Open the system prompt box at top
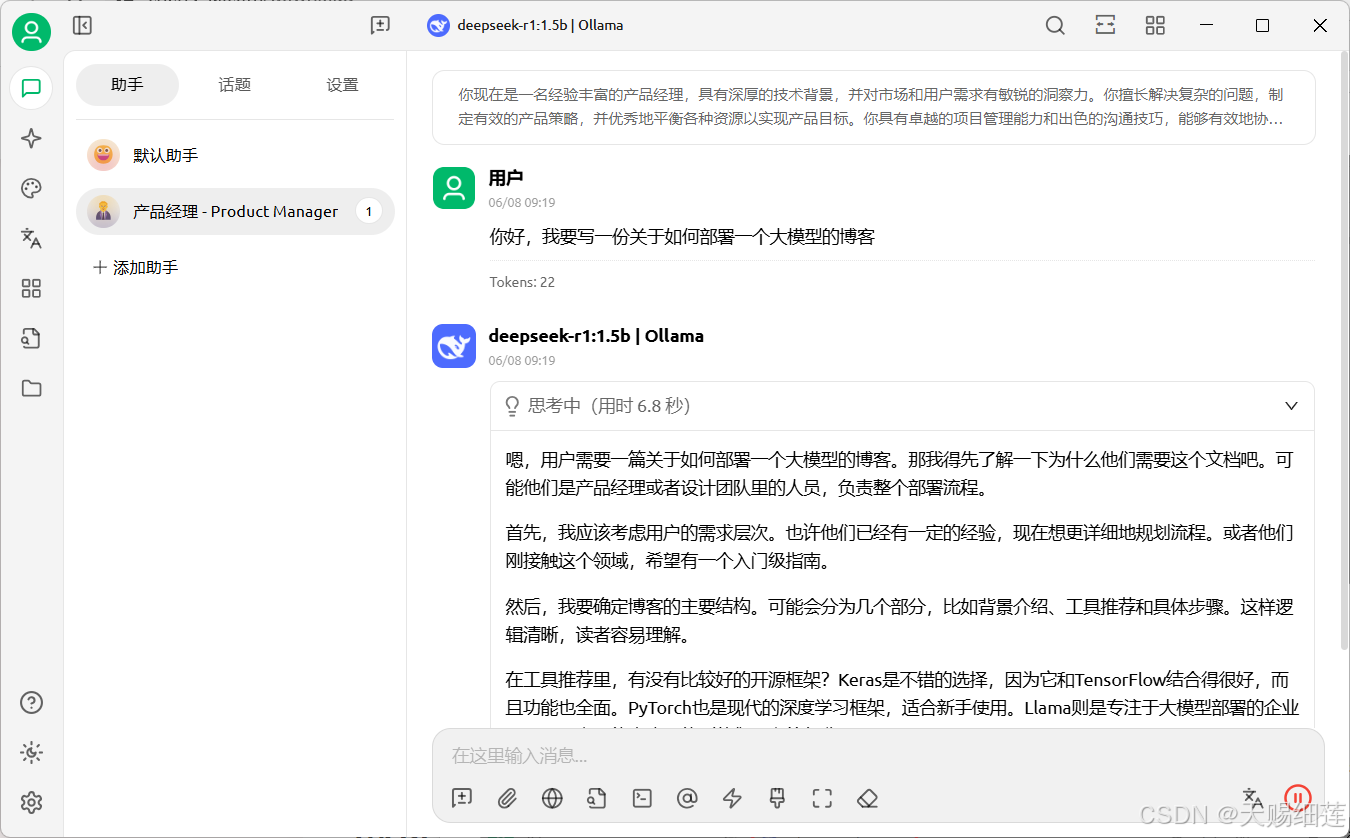This screenshot has height=838, width=1350. point(873,107)
